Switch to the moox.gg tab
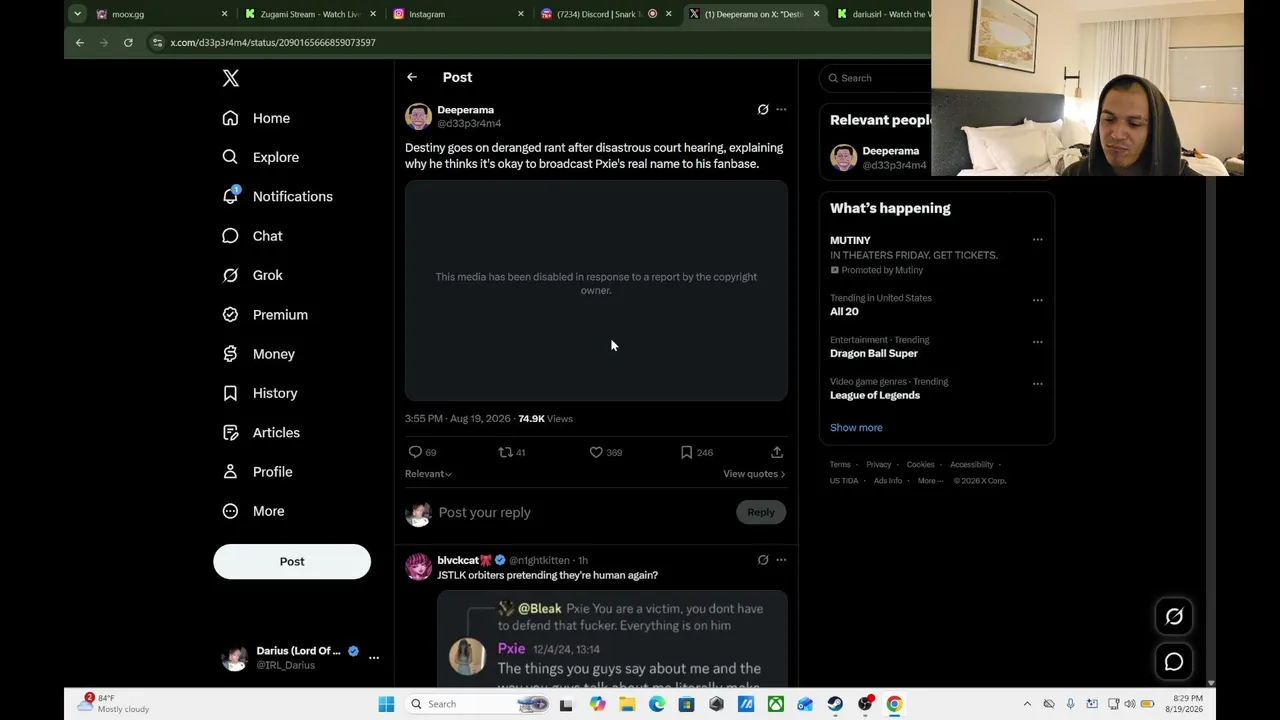The image size is (1280, 720). pos(160,14)
